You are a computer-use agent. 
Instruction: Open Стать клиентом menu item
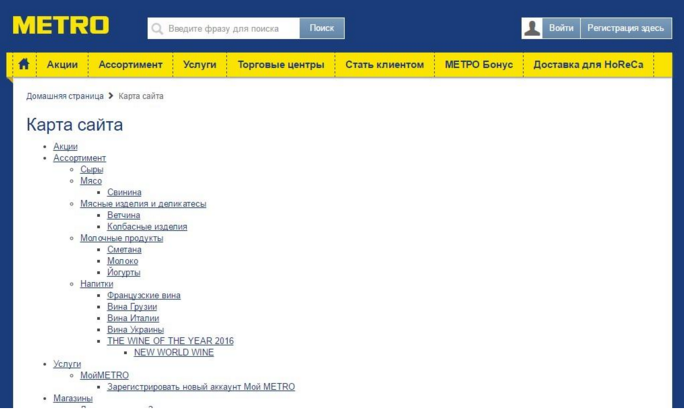[x=384, y=65]
